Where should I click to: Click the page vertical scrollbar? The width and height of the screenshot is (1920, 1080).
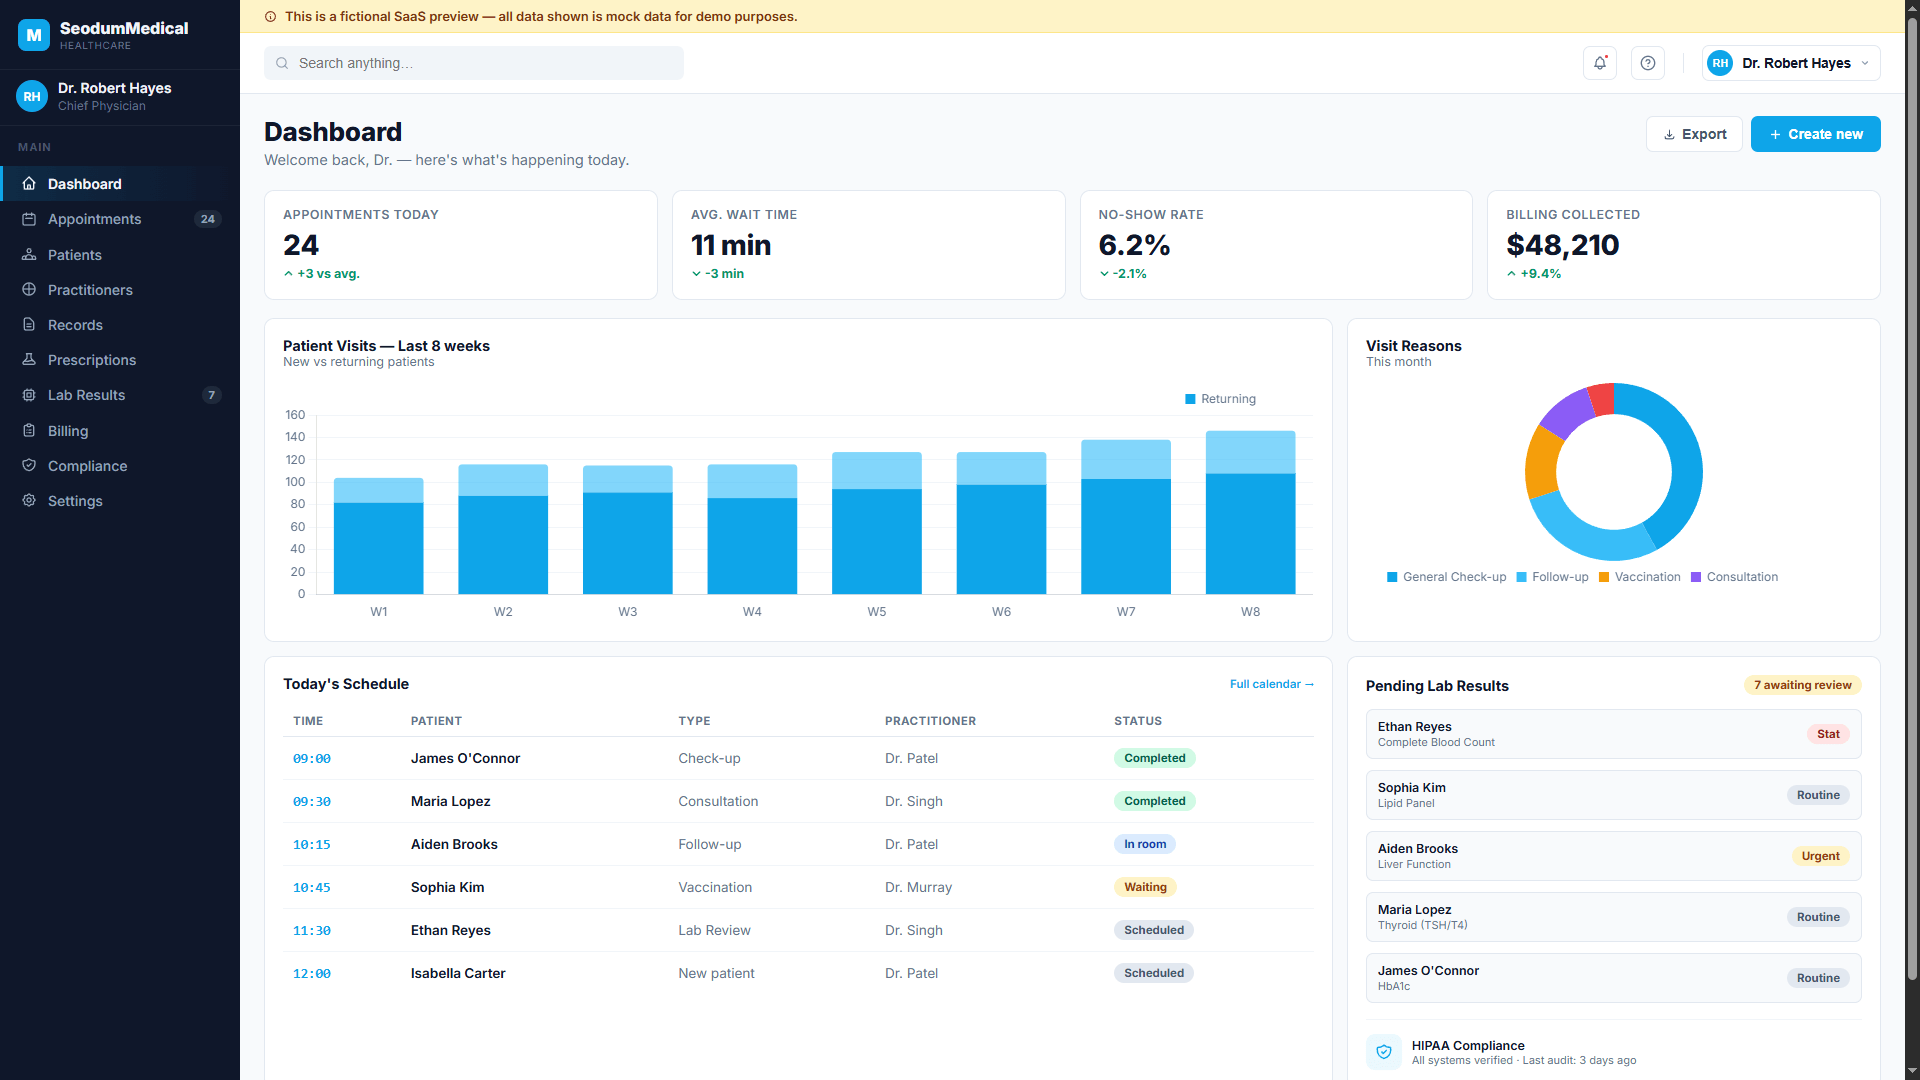1912,500
